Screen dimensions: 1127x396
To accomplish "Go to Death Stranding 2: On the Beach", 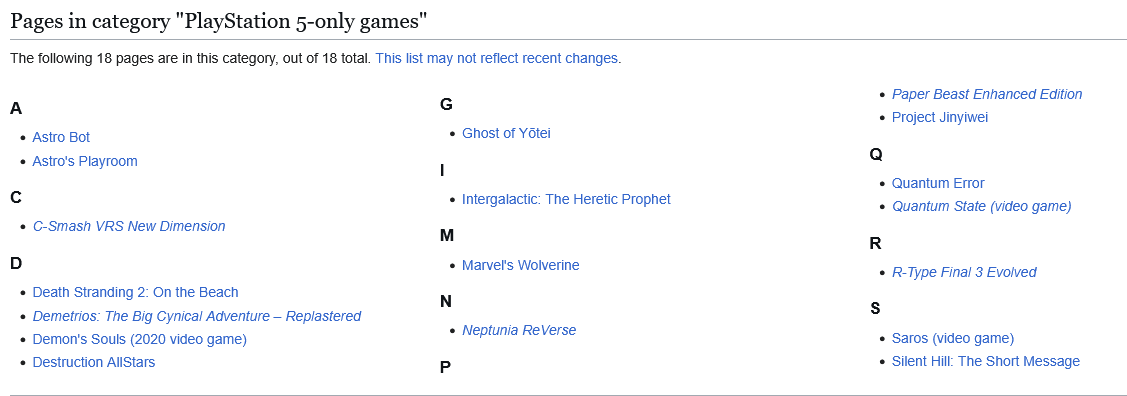I will click(x=135, y=293).
